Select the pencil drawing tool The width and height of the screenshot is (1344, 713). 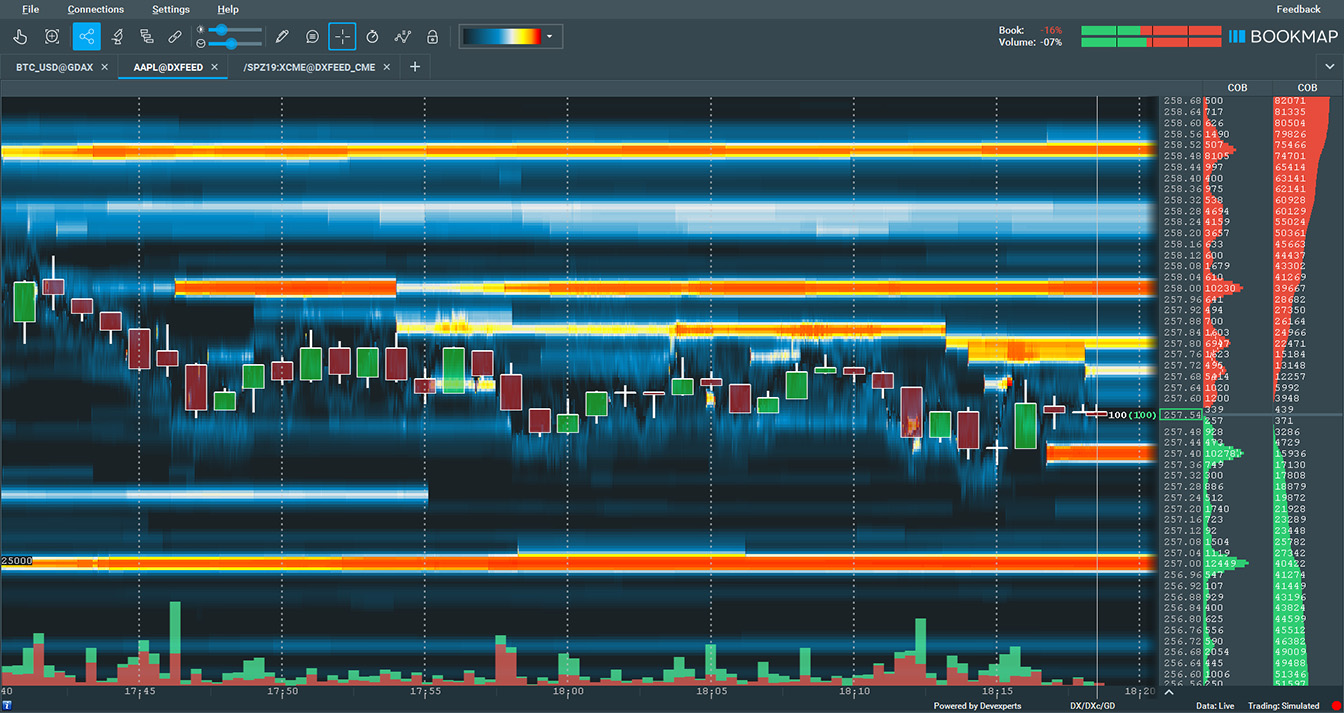tap(282, 37)
